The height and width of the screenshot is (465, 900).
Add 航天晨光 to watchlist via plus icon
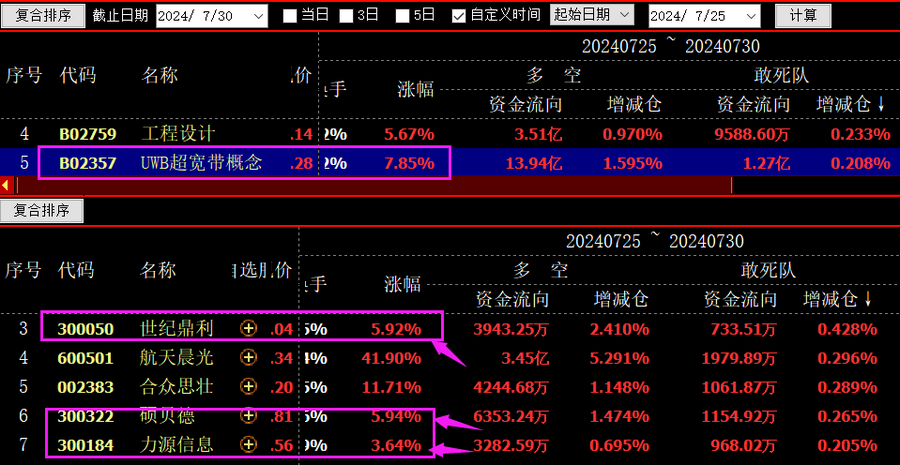click(x=249, y=358)
